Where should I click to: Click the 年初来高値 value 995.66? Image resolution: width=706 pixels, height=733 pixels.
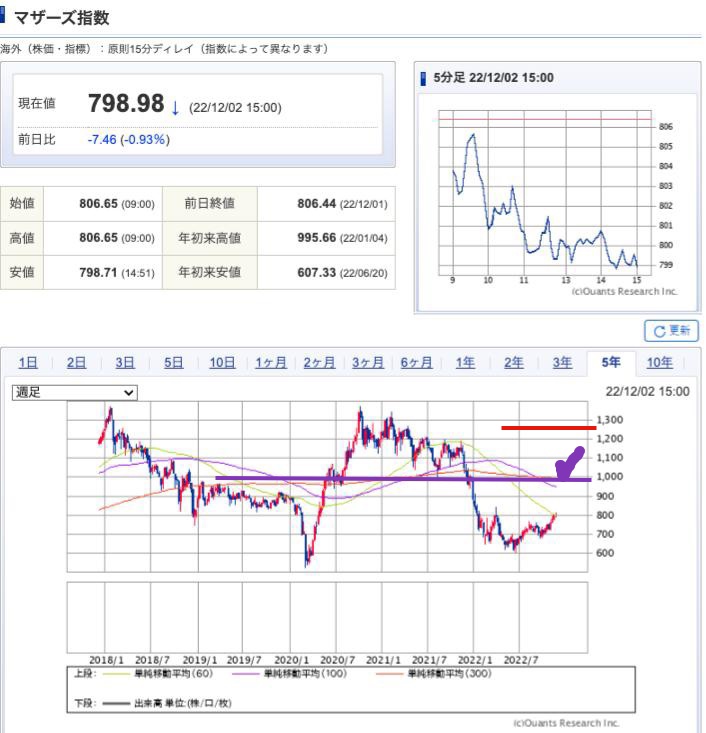pos(317,237)
